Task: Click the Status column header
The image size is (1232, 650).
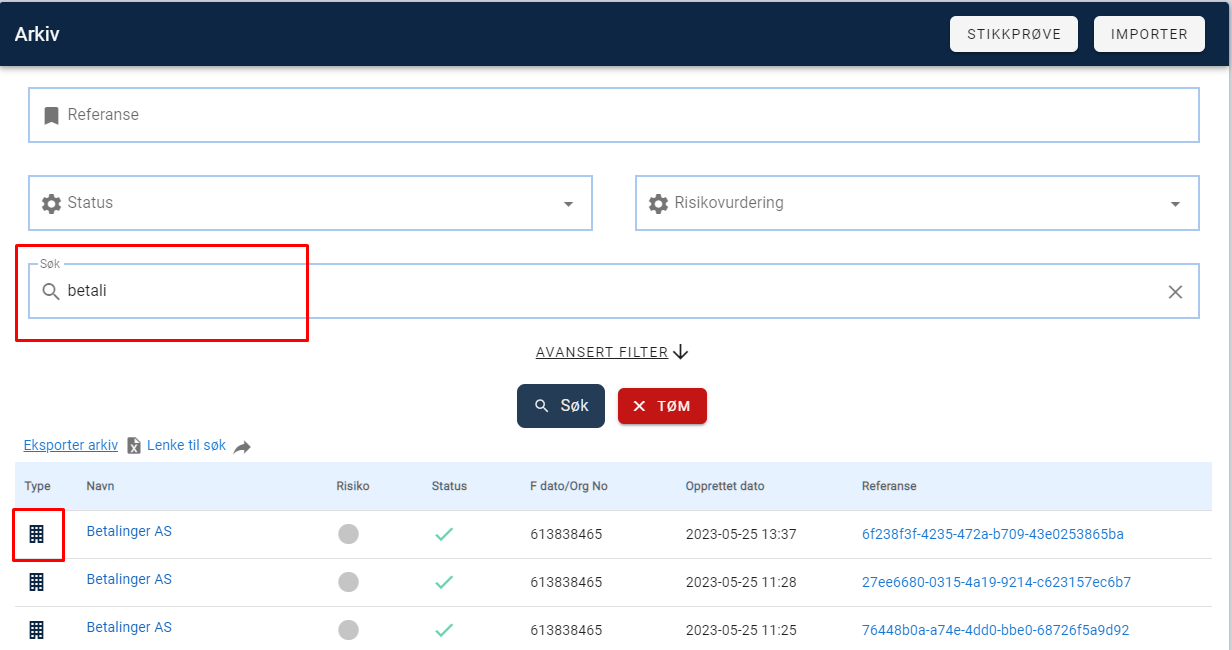Action: (449, 486)
